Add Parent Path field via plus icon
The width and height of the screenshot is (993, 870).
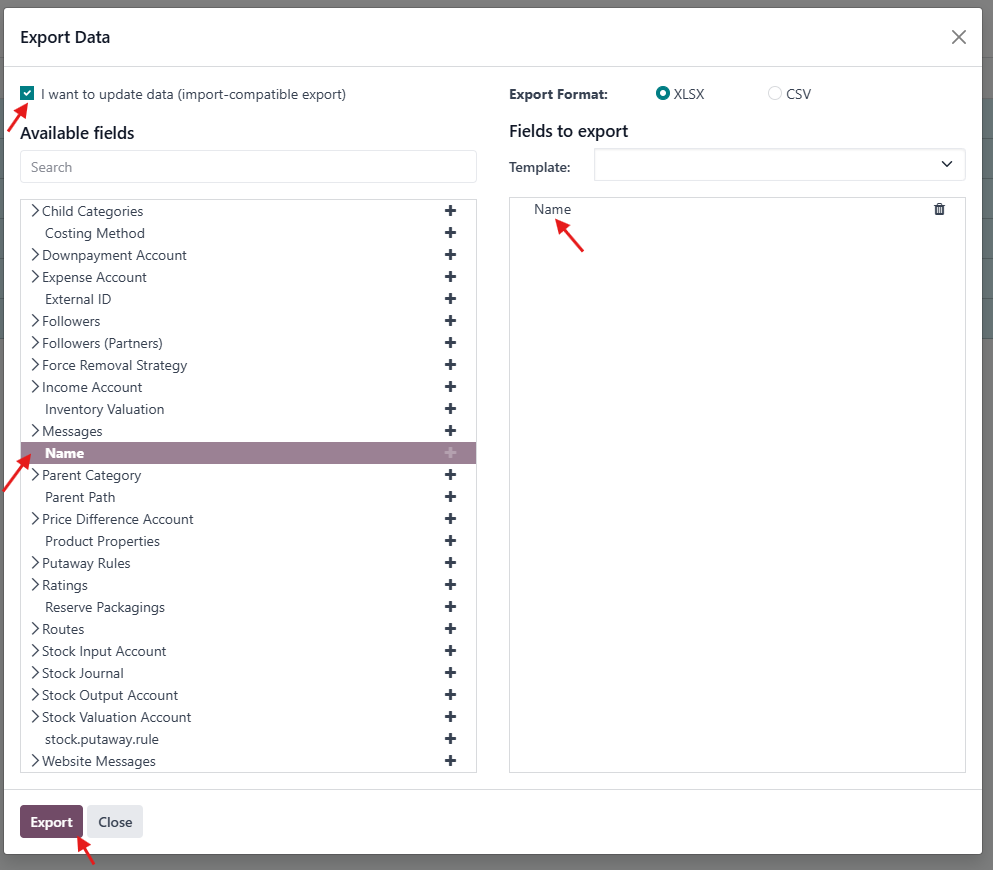coord(450,497)
